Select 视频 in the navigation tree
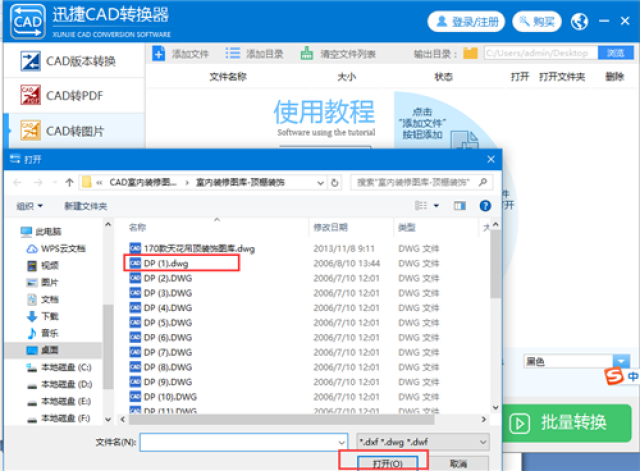 43,266
